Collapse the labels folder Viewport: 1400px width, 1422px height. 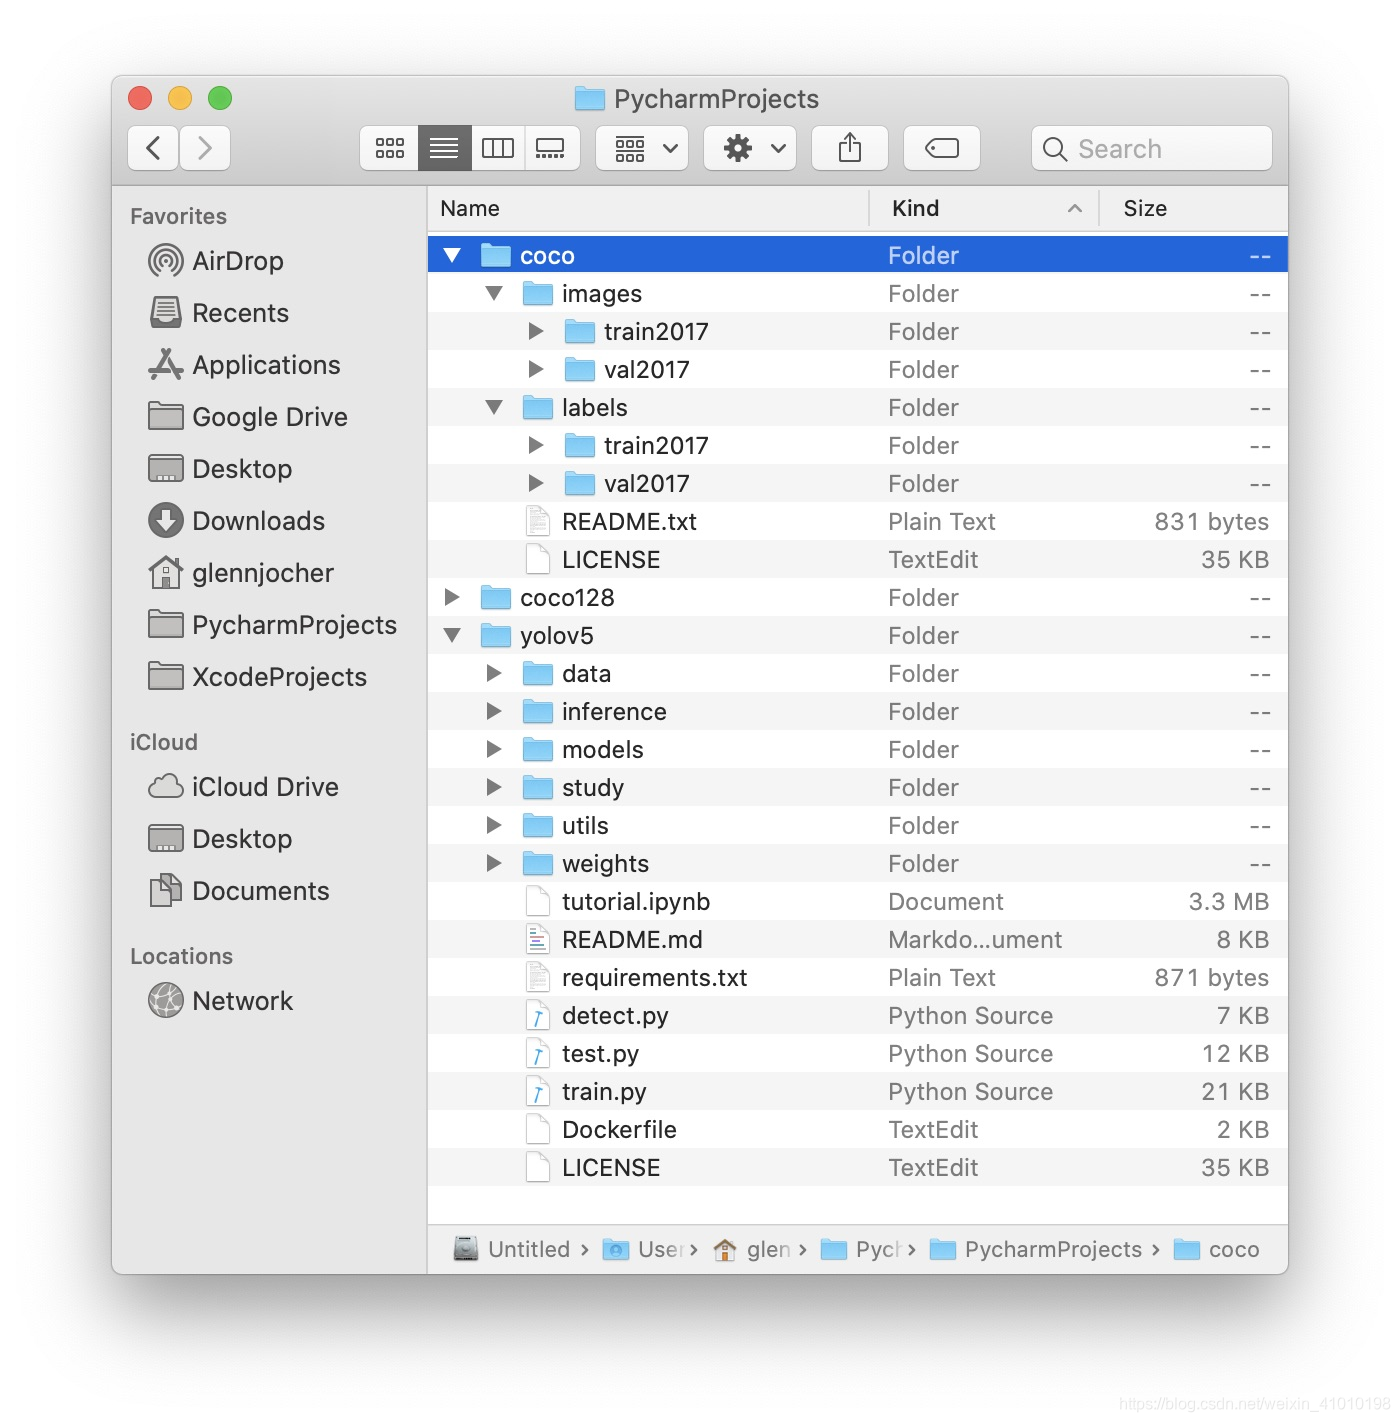point(494,408)
